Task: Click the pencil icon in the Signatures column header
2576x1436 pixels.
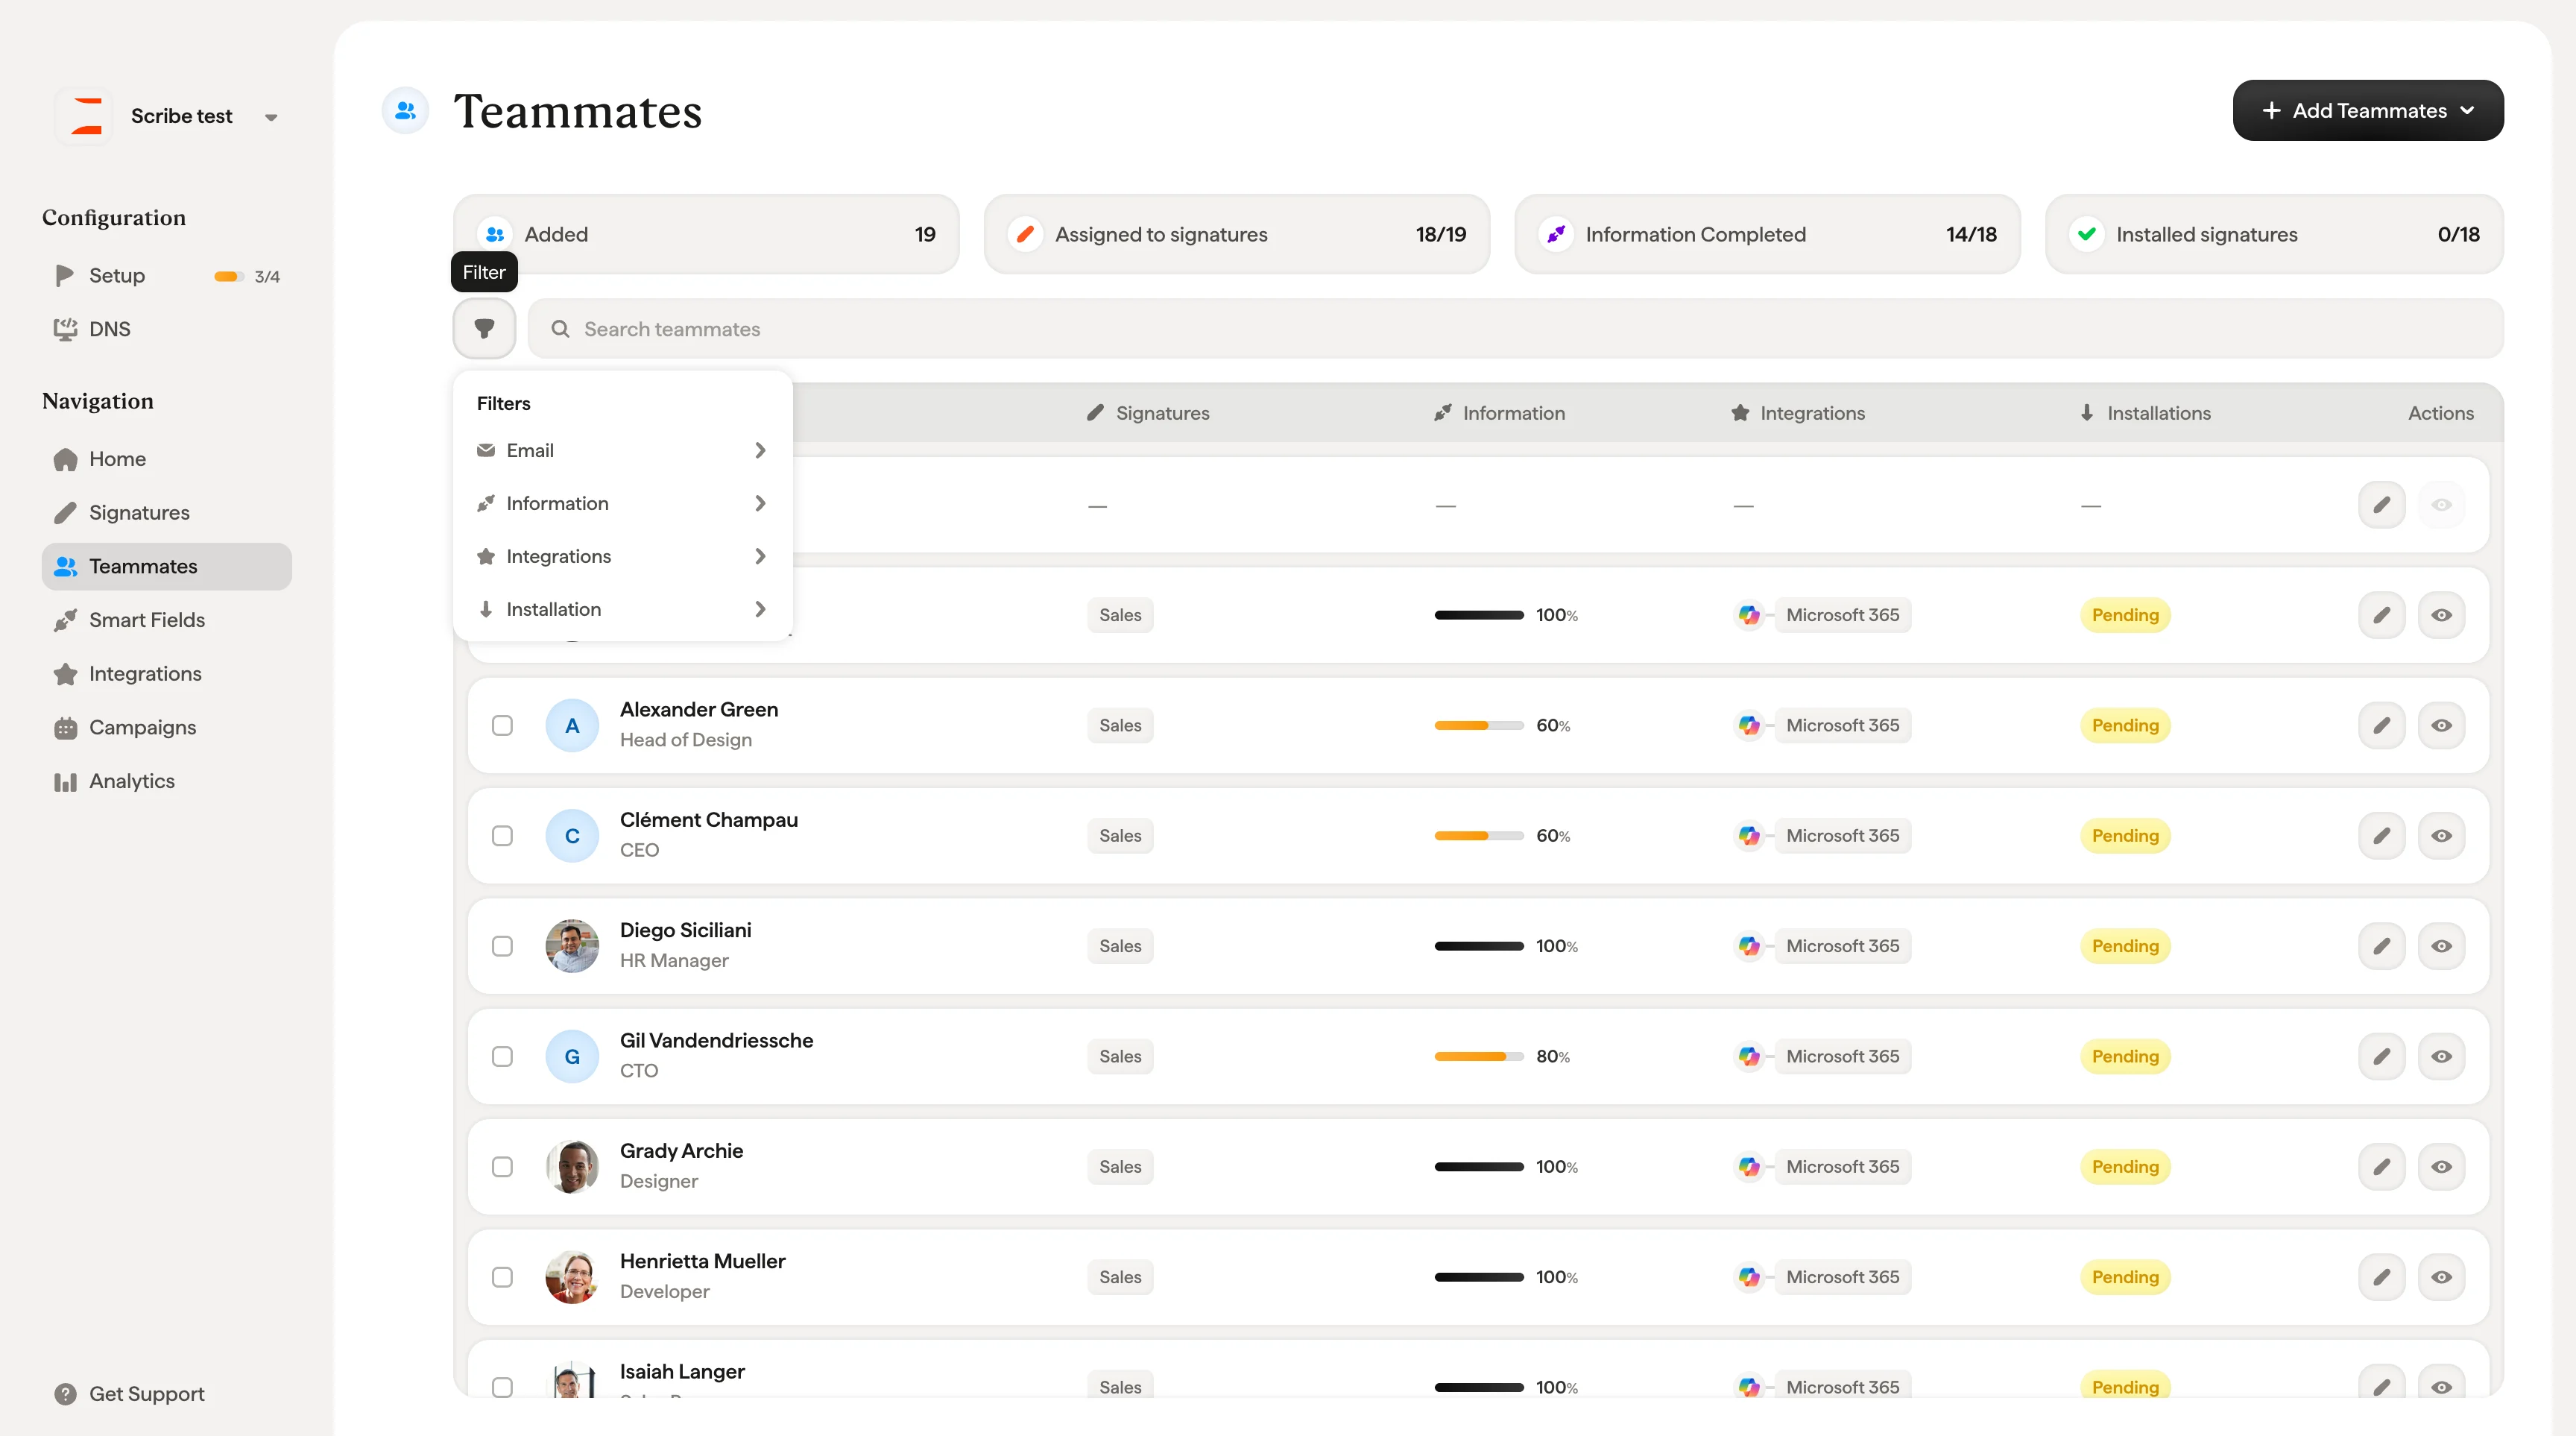Action: pos(1095,413)
